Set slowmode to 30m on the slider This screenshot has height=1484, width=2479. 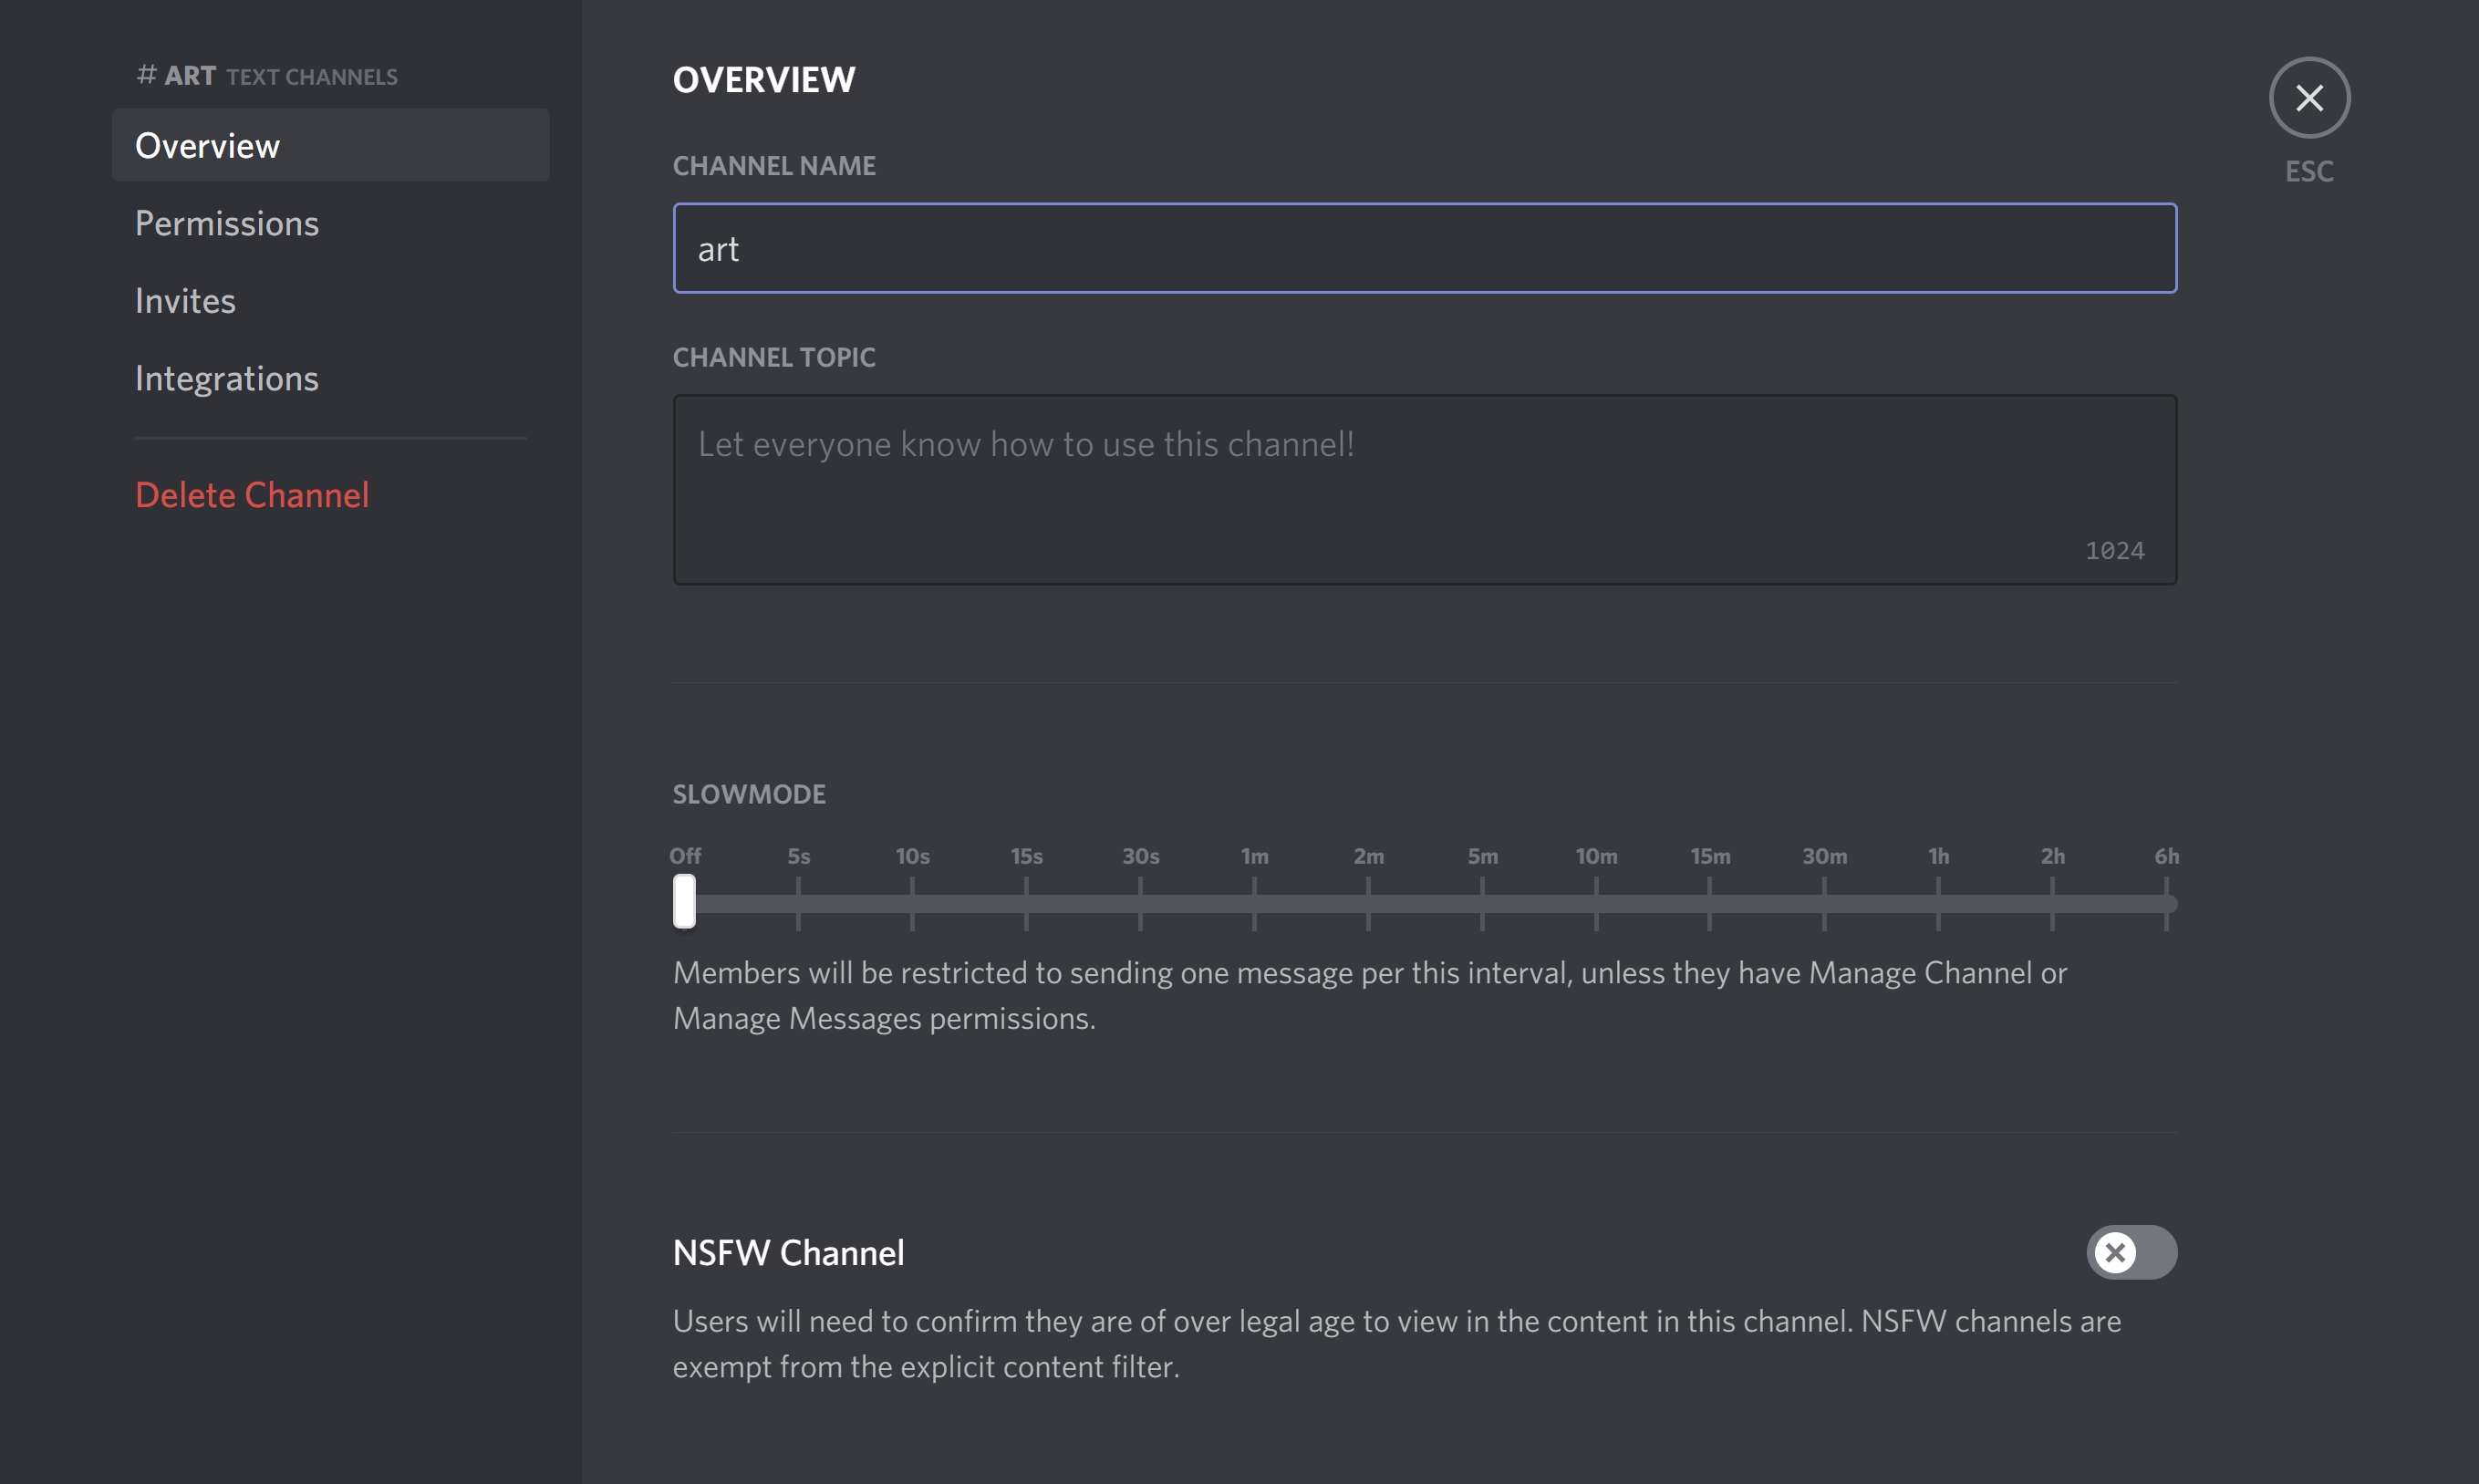1824,904
